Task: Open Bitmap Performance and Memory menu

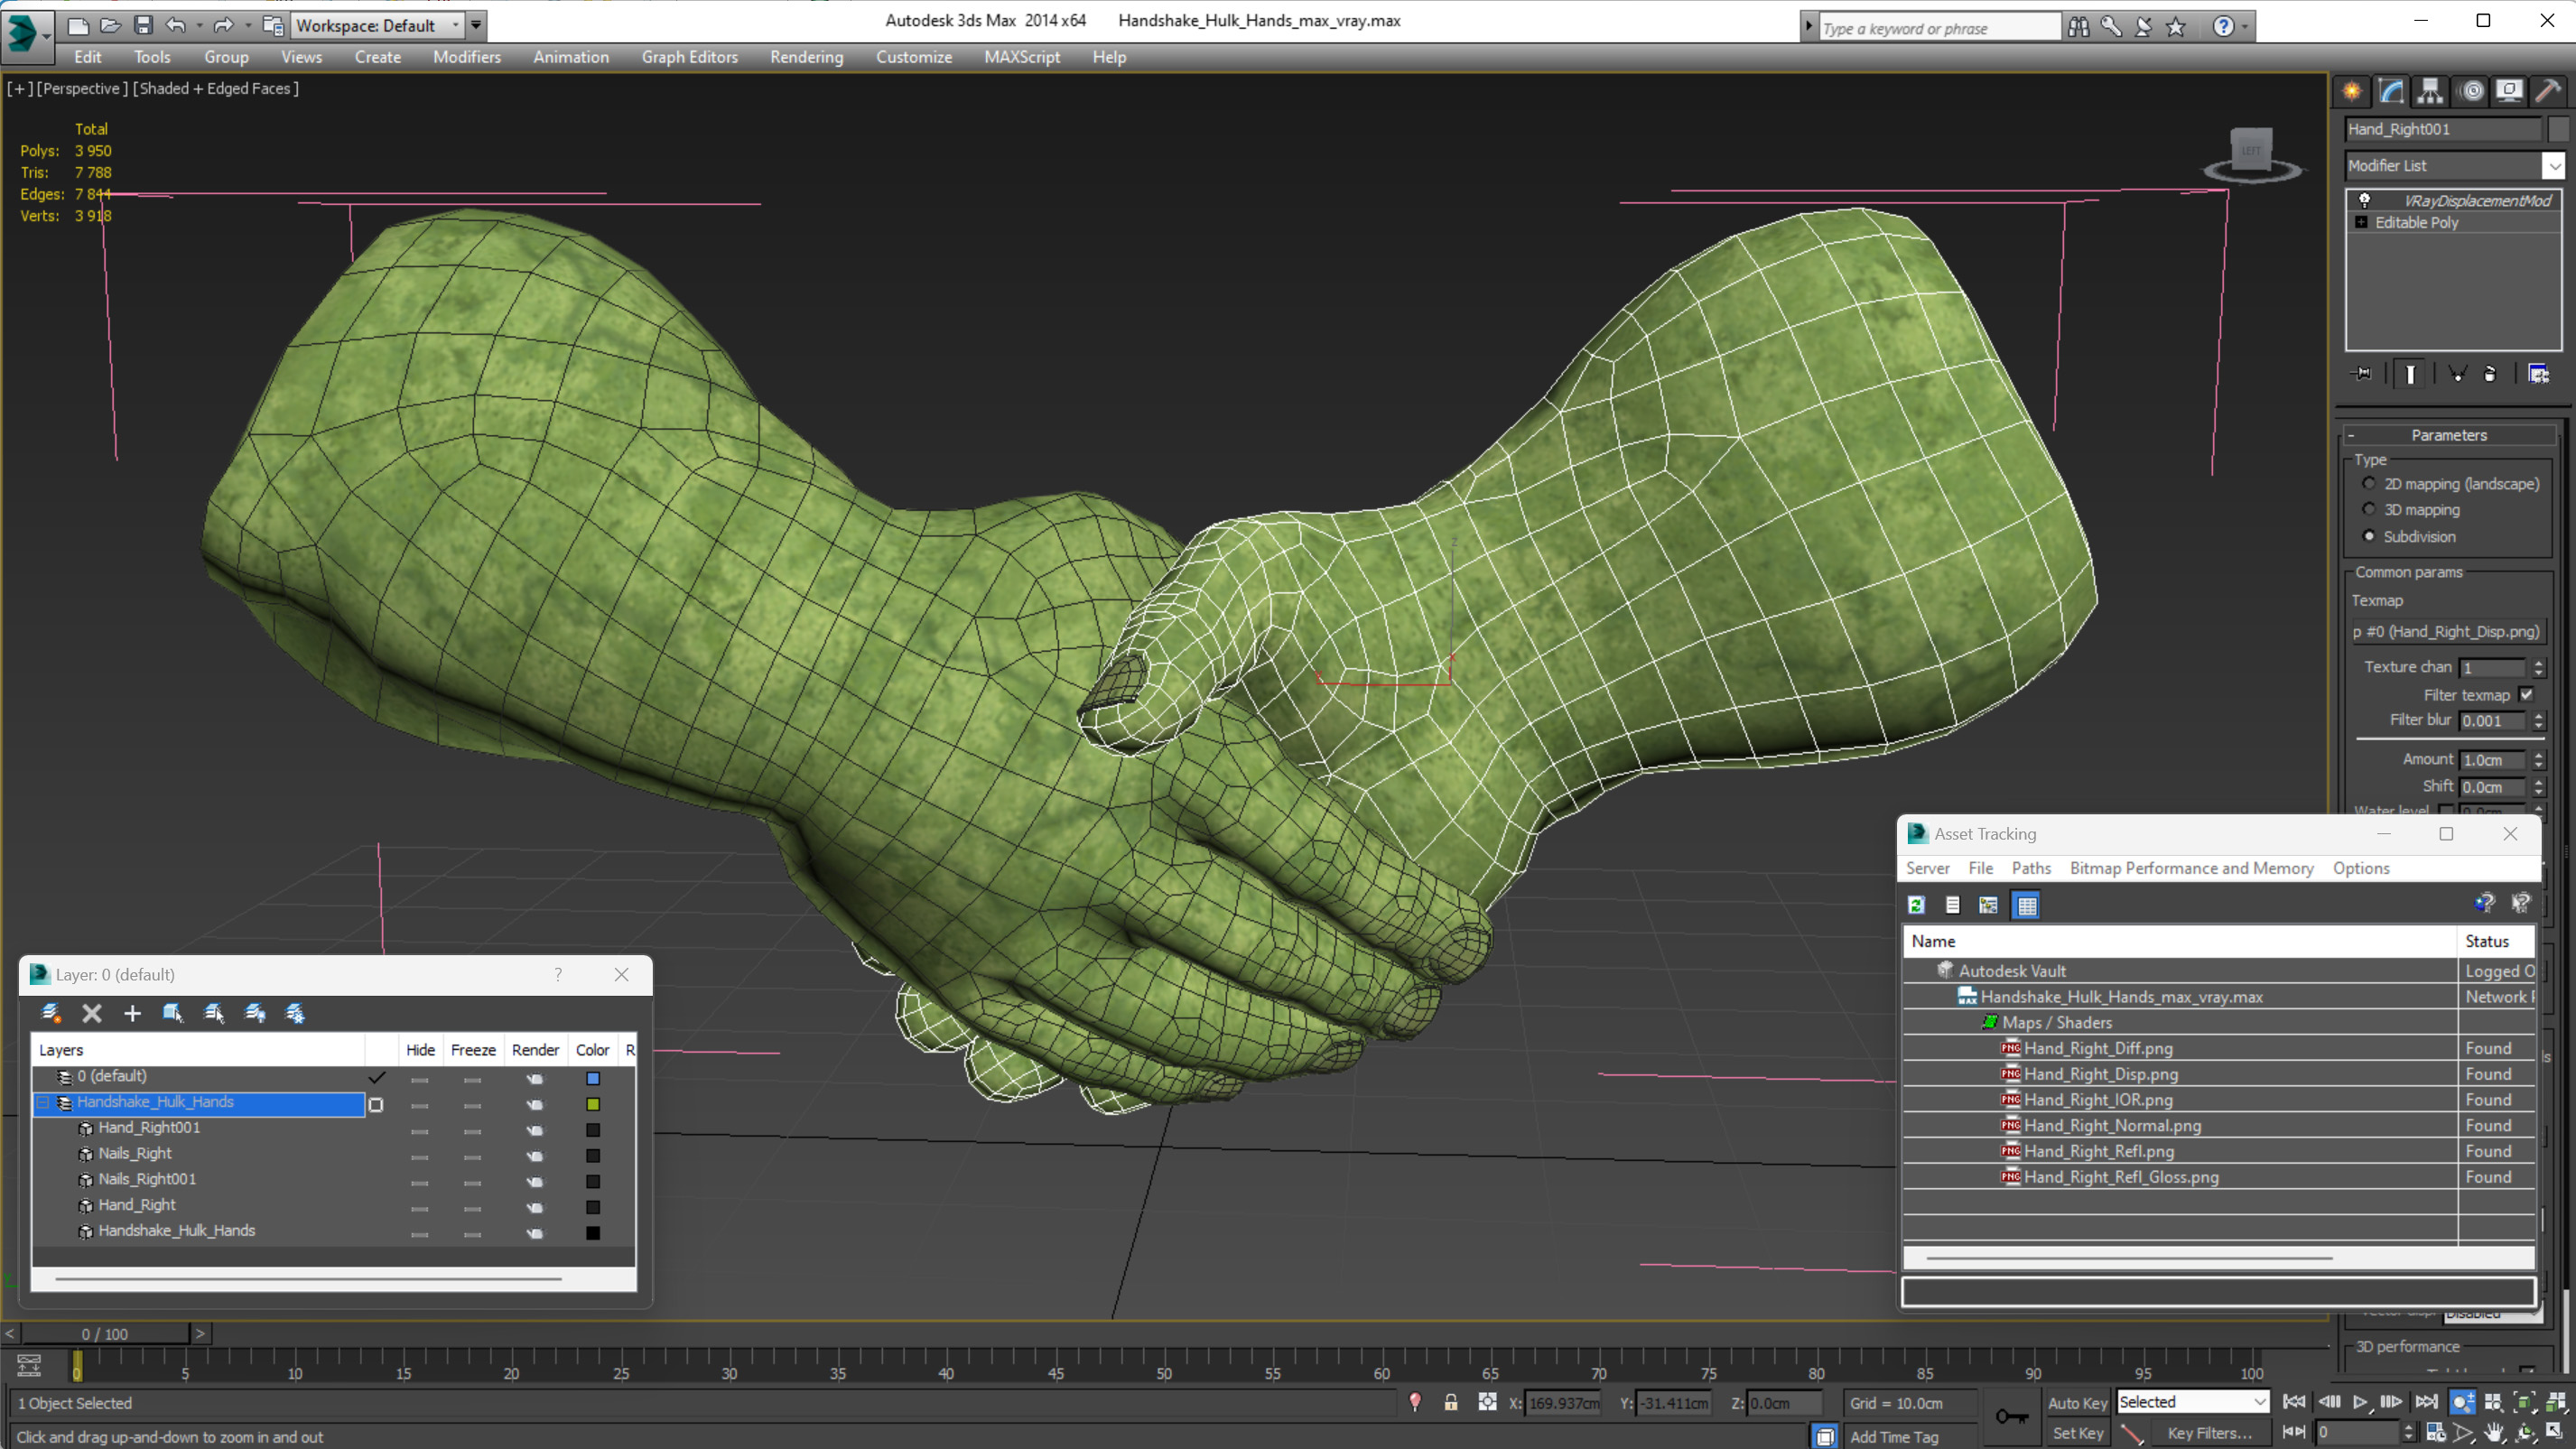Action: pos(2191,868)
